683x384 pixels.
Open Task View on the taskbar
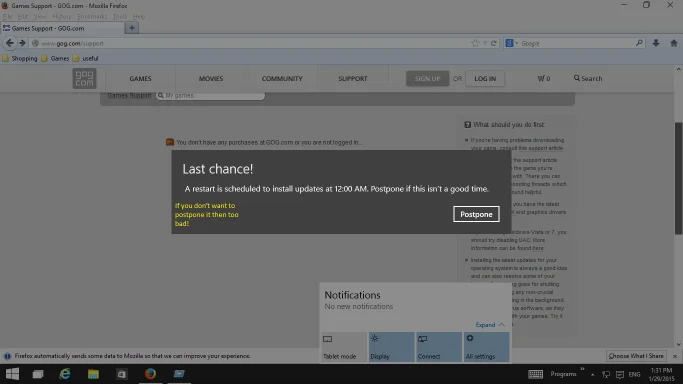tap(38, 374)
